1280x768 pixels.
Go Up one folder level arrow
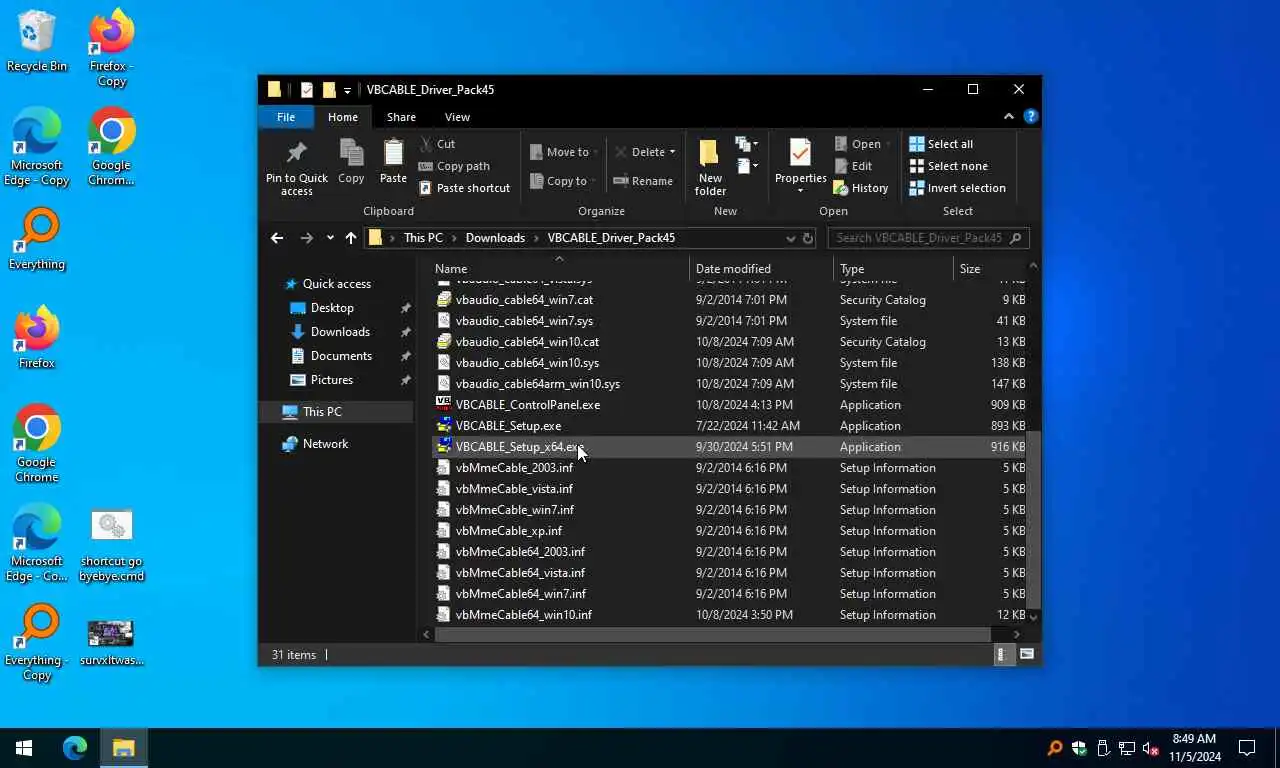[x=350, y=238]
